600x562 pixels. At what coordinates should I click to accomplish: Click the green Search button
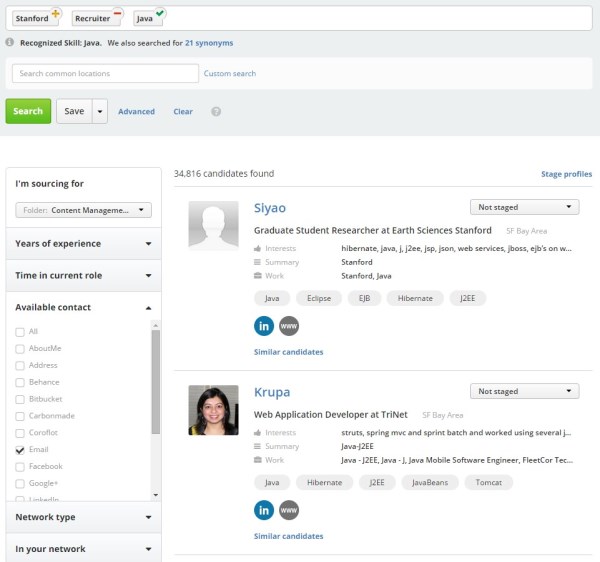[x=28, y=111]
